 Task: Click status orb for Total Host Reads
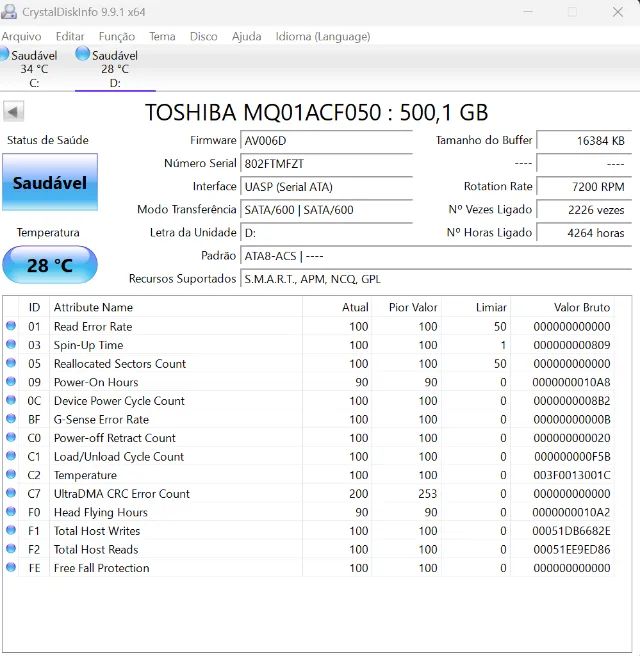[x=11, y=548]
